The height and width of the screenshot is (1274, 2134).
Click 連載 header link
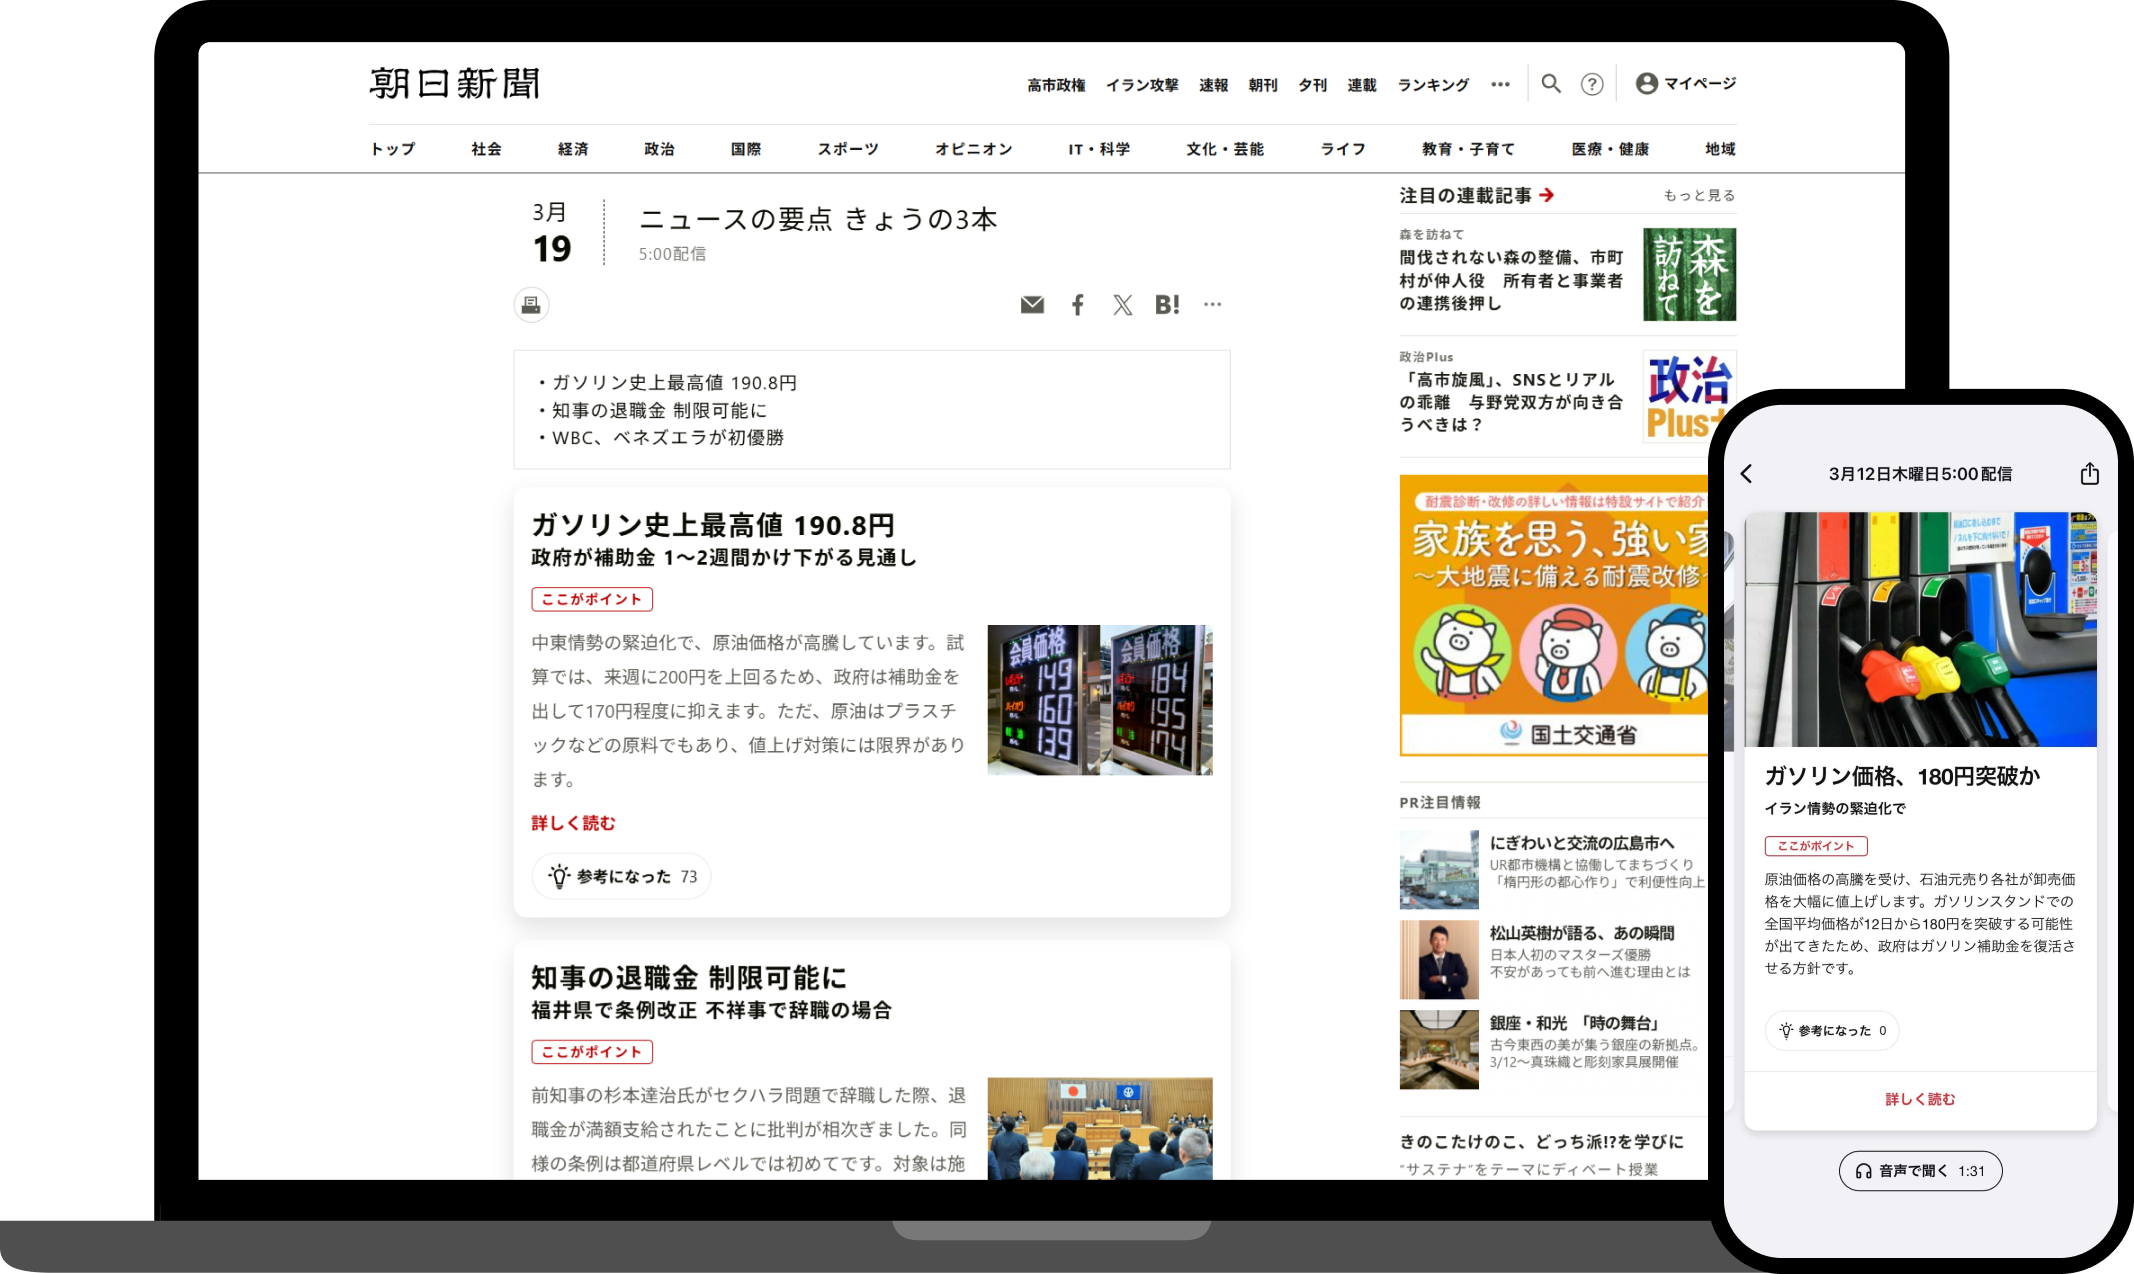pyautogui.click(x=1362, y=85)
